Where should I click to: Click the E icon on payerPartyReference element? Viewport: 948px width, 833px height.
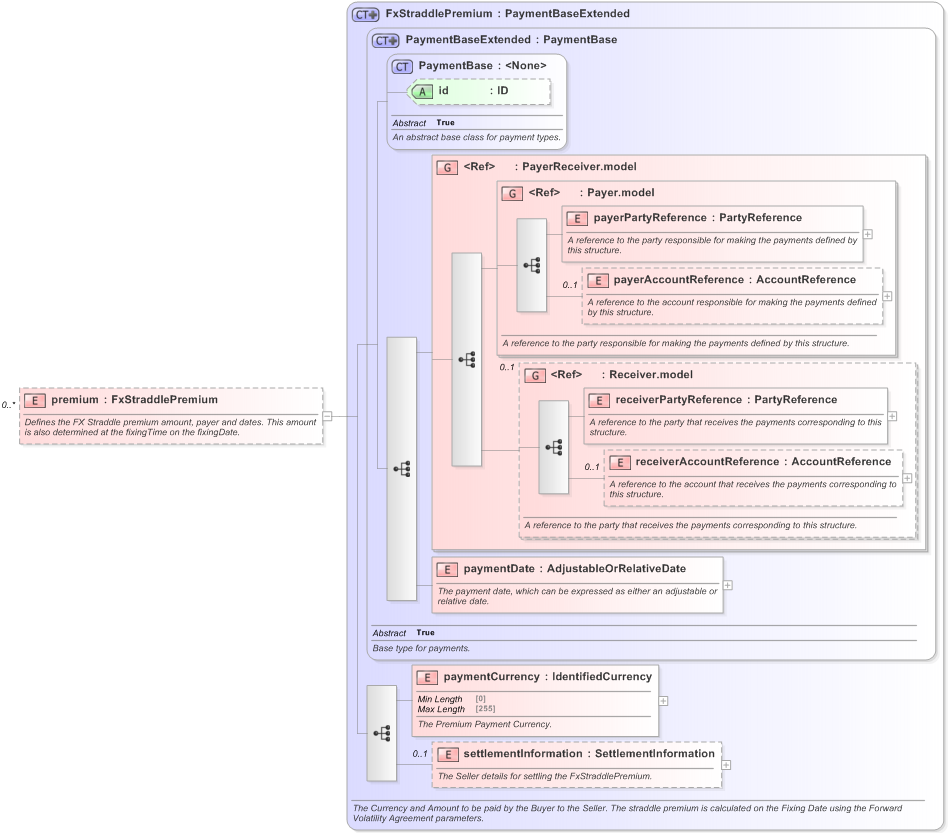[x=576, y=218]
